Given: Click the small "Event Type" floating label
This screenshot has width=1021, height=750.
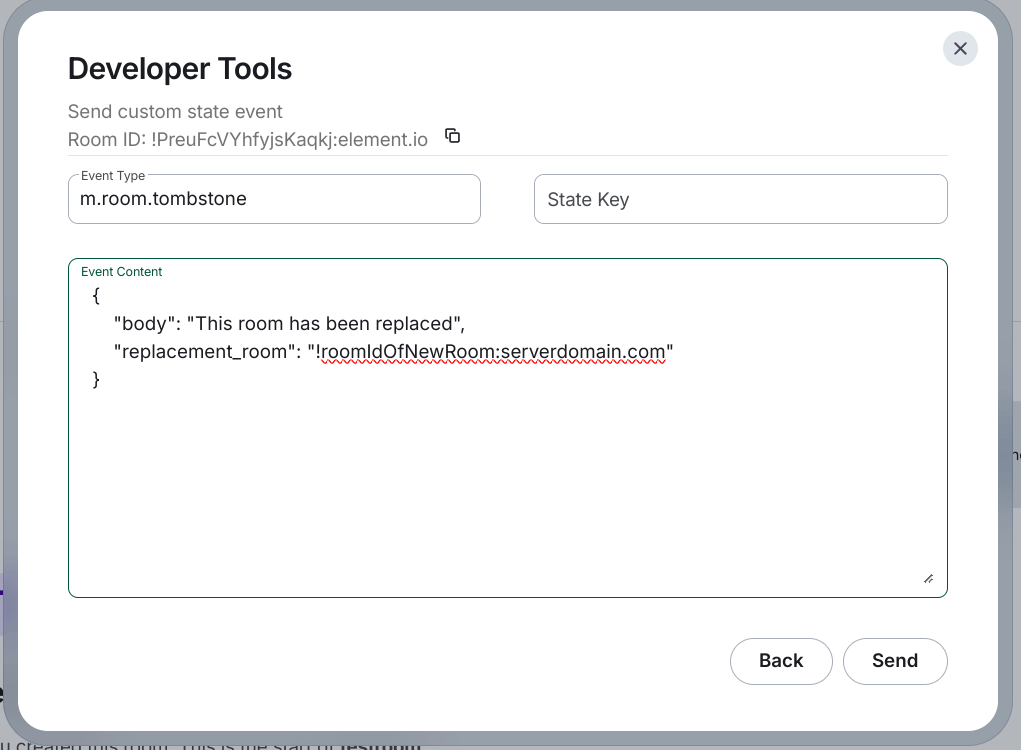Looking at the screenshot, I should click(113, 176).
